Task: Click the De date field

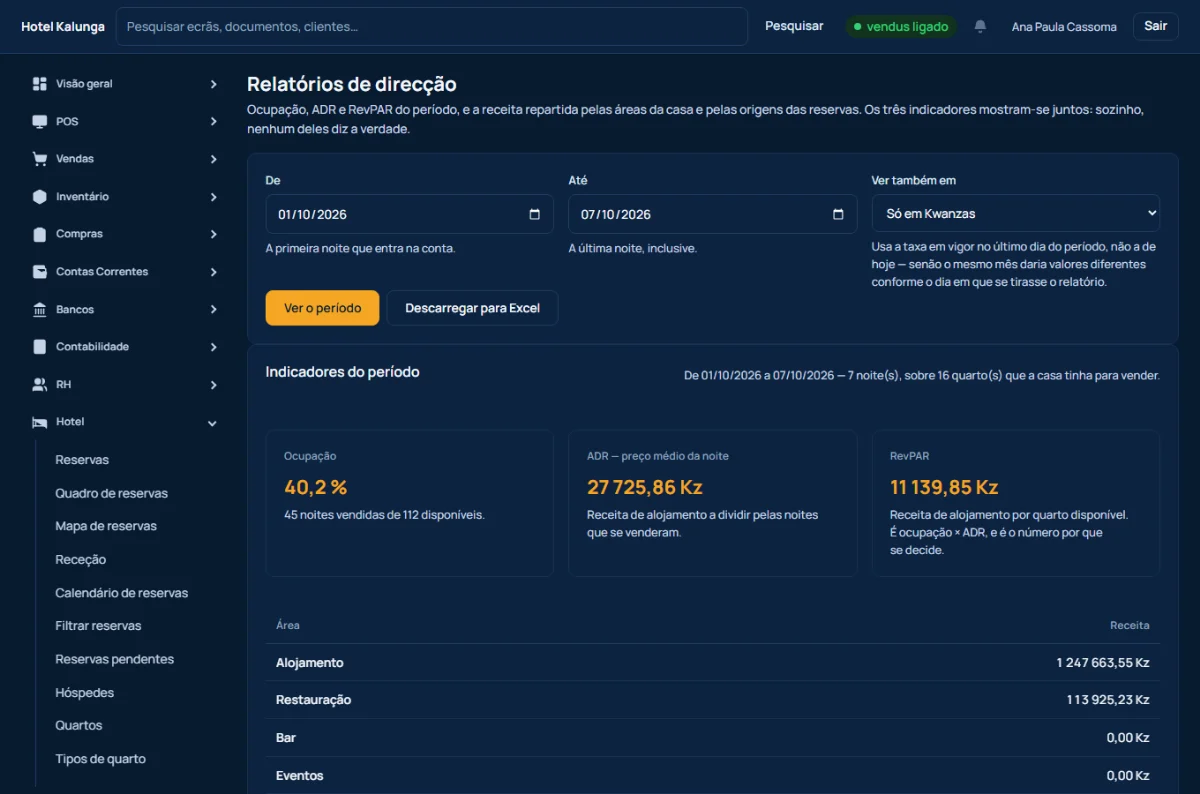Action: click(409, 214)
